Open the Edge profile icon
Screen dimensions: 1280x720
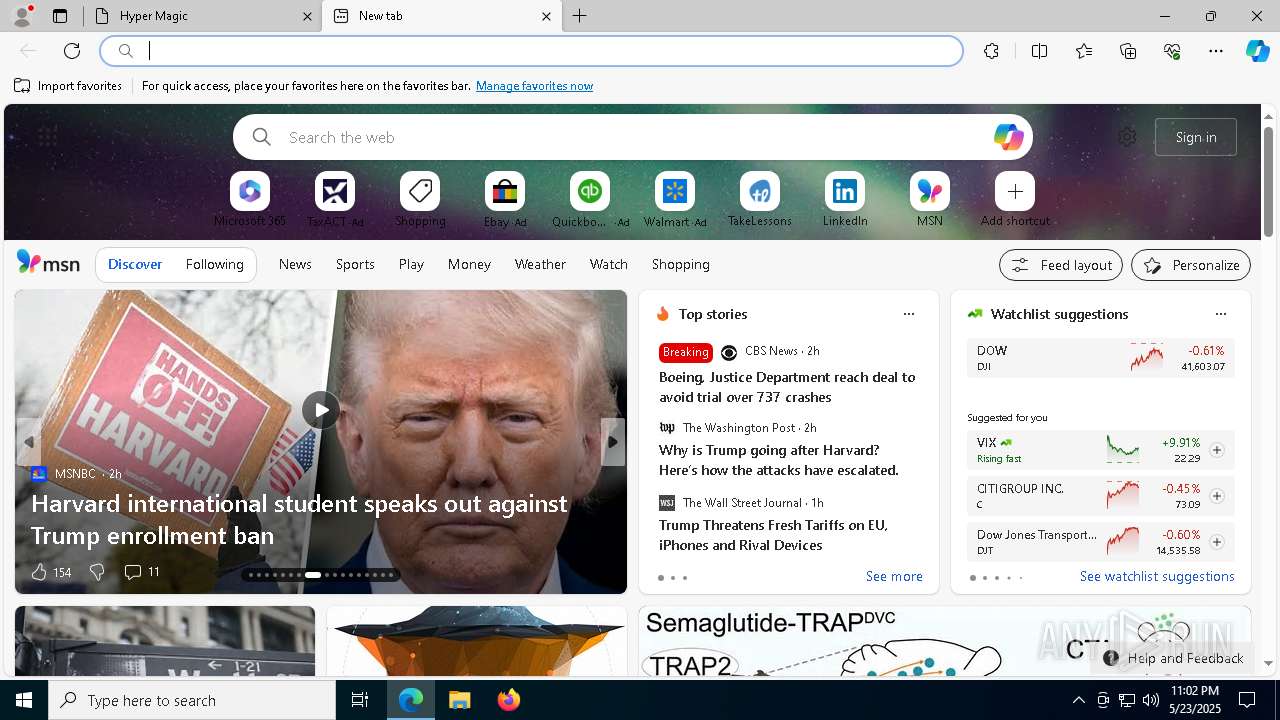22,16
